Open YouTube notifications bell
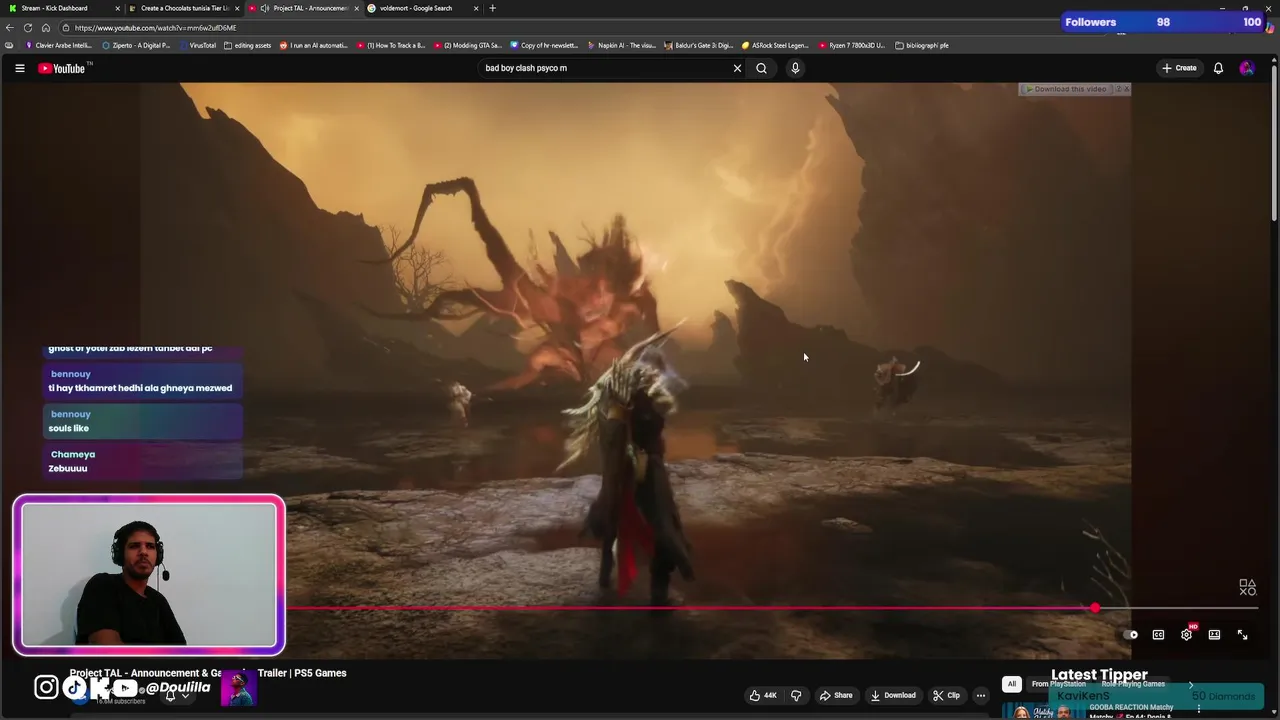 tap(1218, 68)
